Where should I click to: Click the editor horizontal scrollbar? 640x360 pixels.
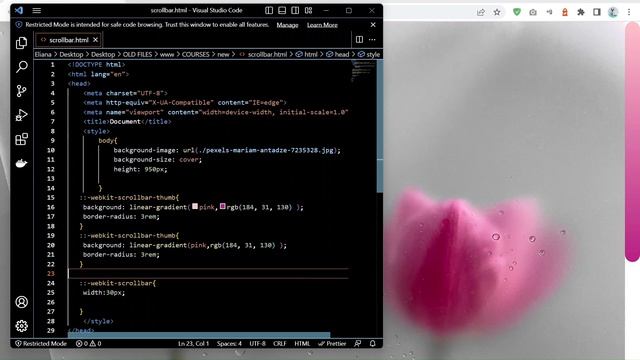tap(199, 335)
